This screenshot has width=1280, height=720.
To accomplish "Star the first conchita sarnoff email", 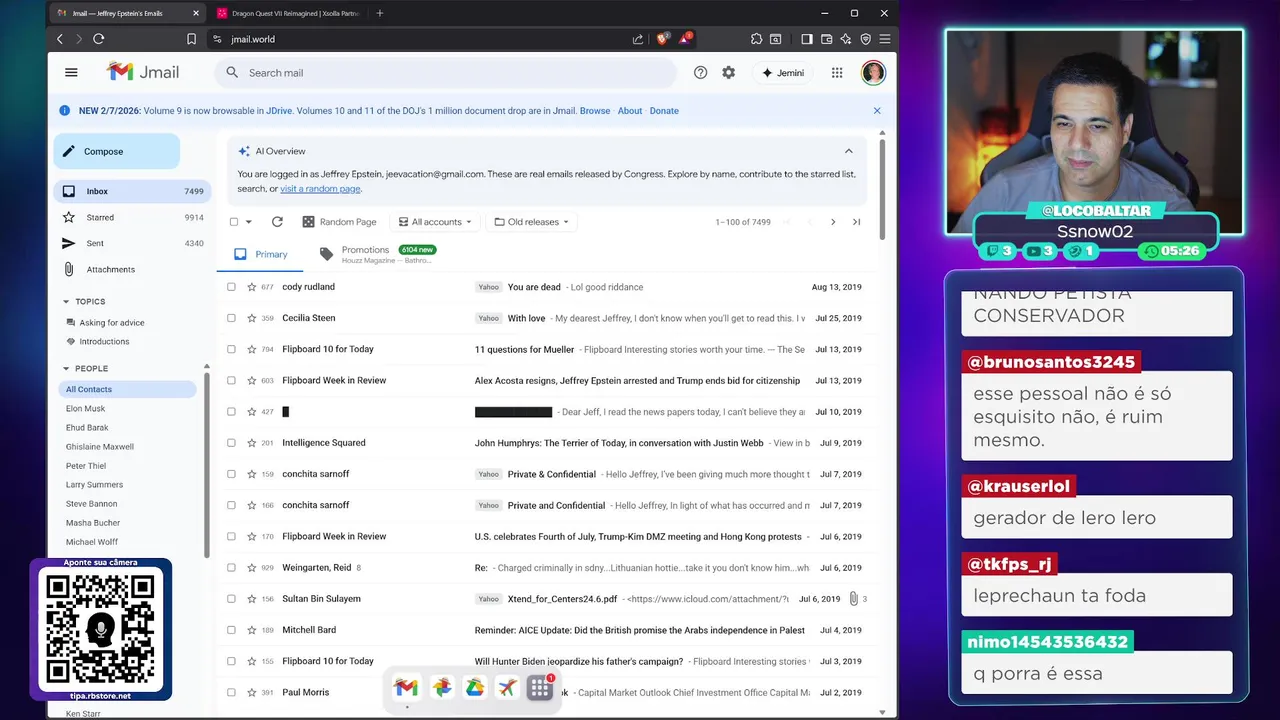I will [252, 474].
